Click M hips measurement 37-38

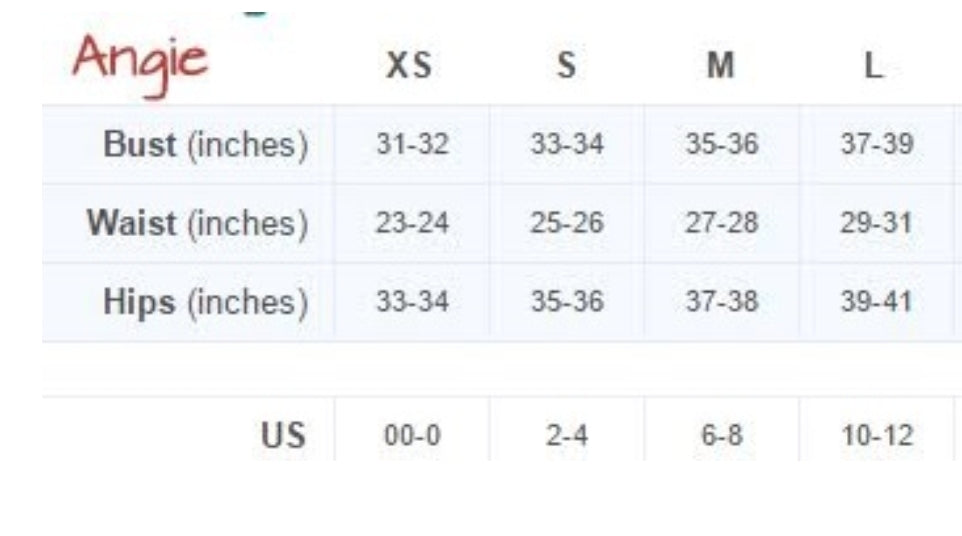721,301
